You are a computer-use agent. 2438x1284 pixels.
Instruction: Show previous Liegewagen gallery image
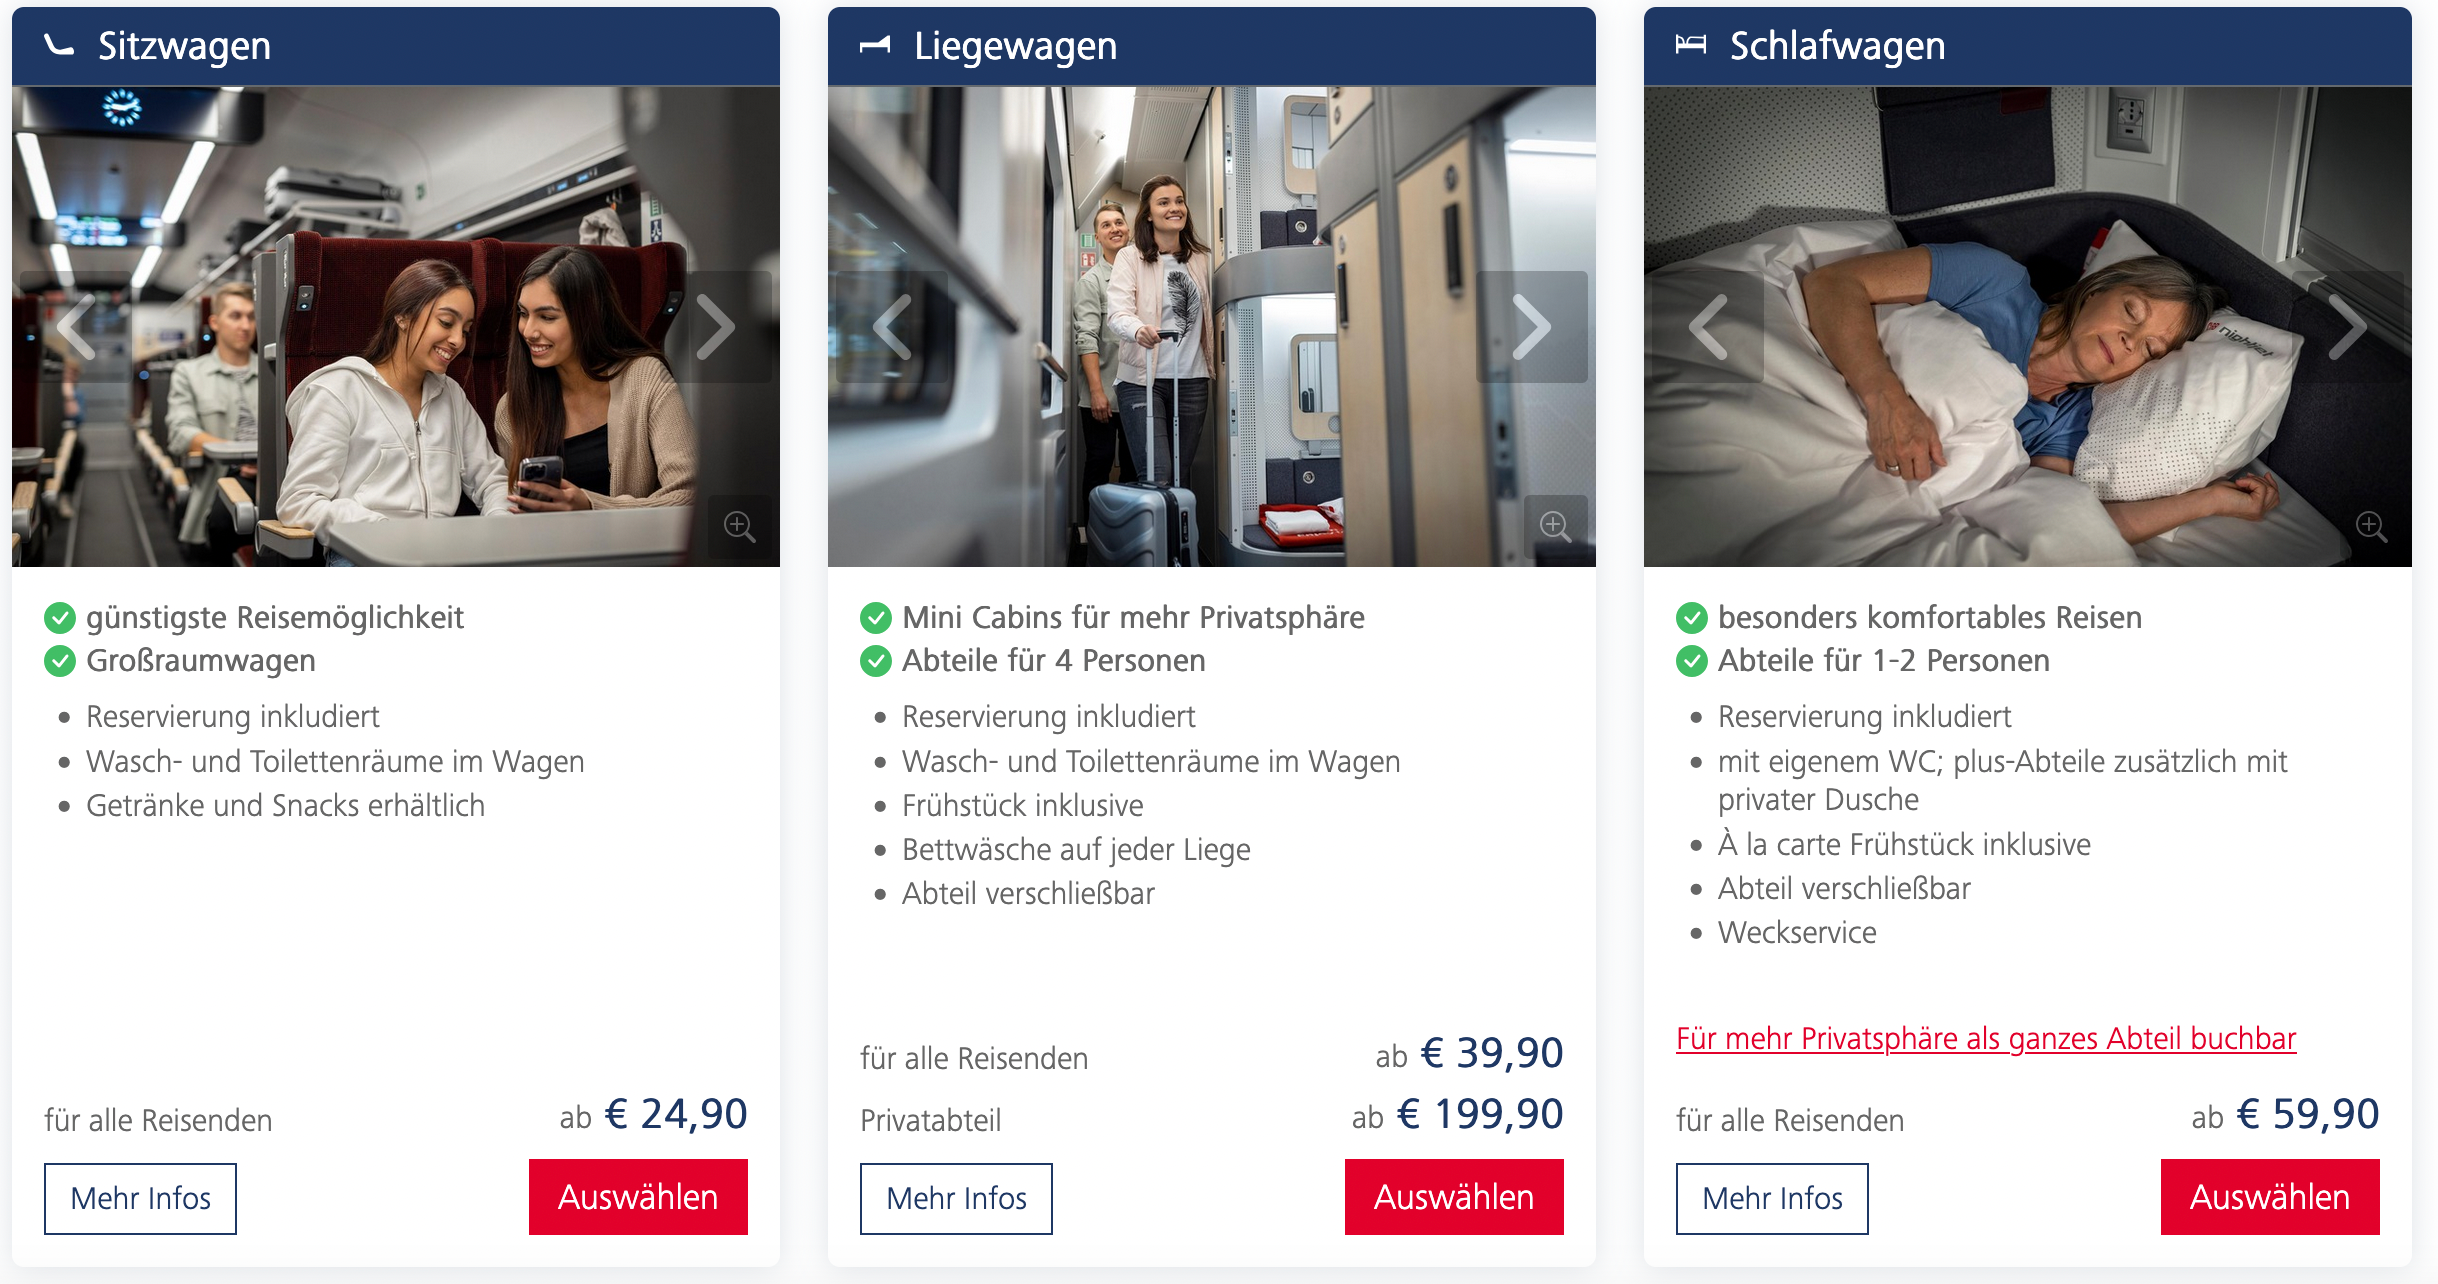(892, 327)
